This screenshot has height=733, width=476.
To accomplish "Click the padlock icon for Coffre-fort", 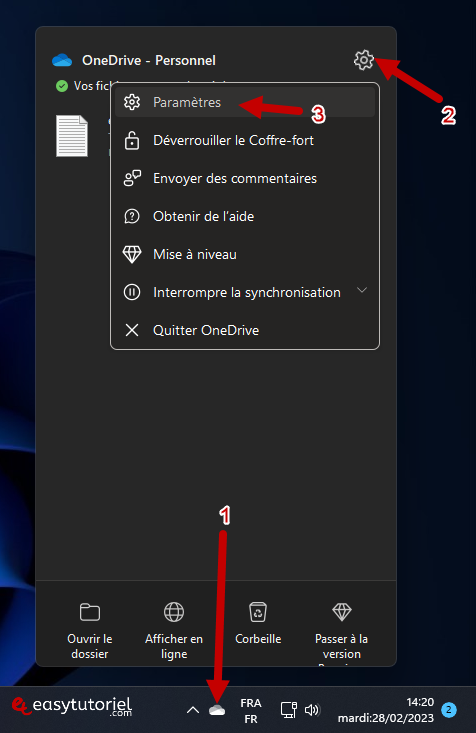I will tap(132, 140).
